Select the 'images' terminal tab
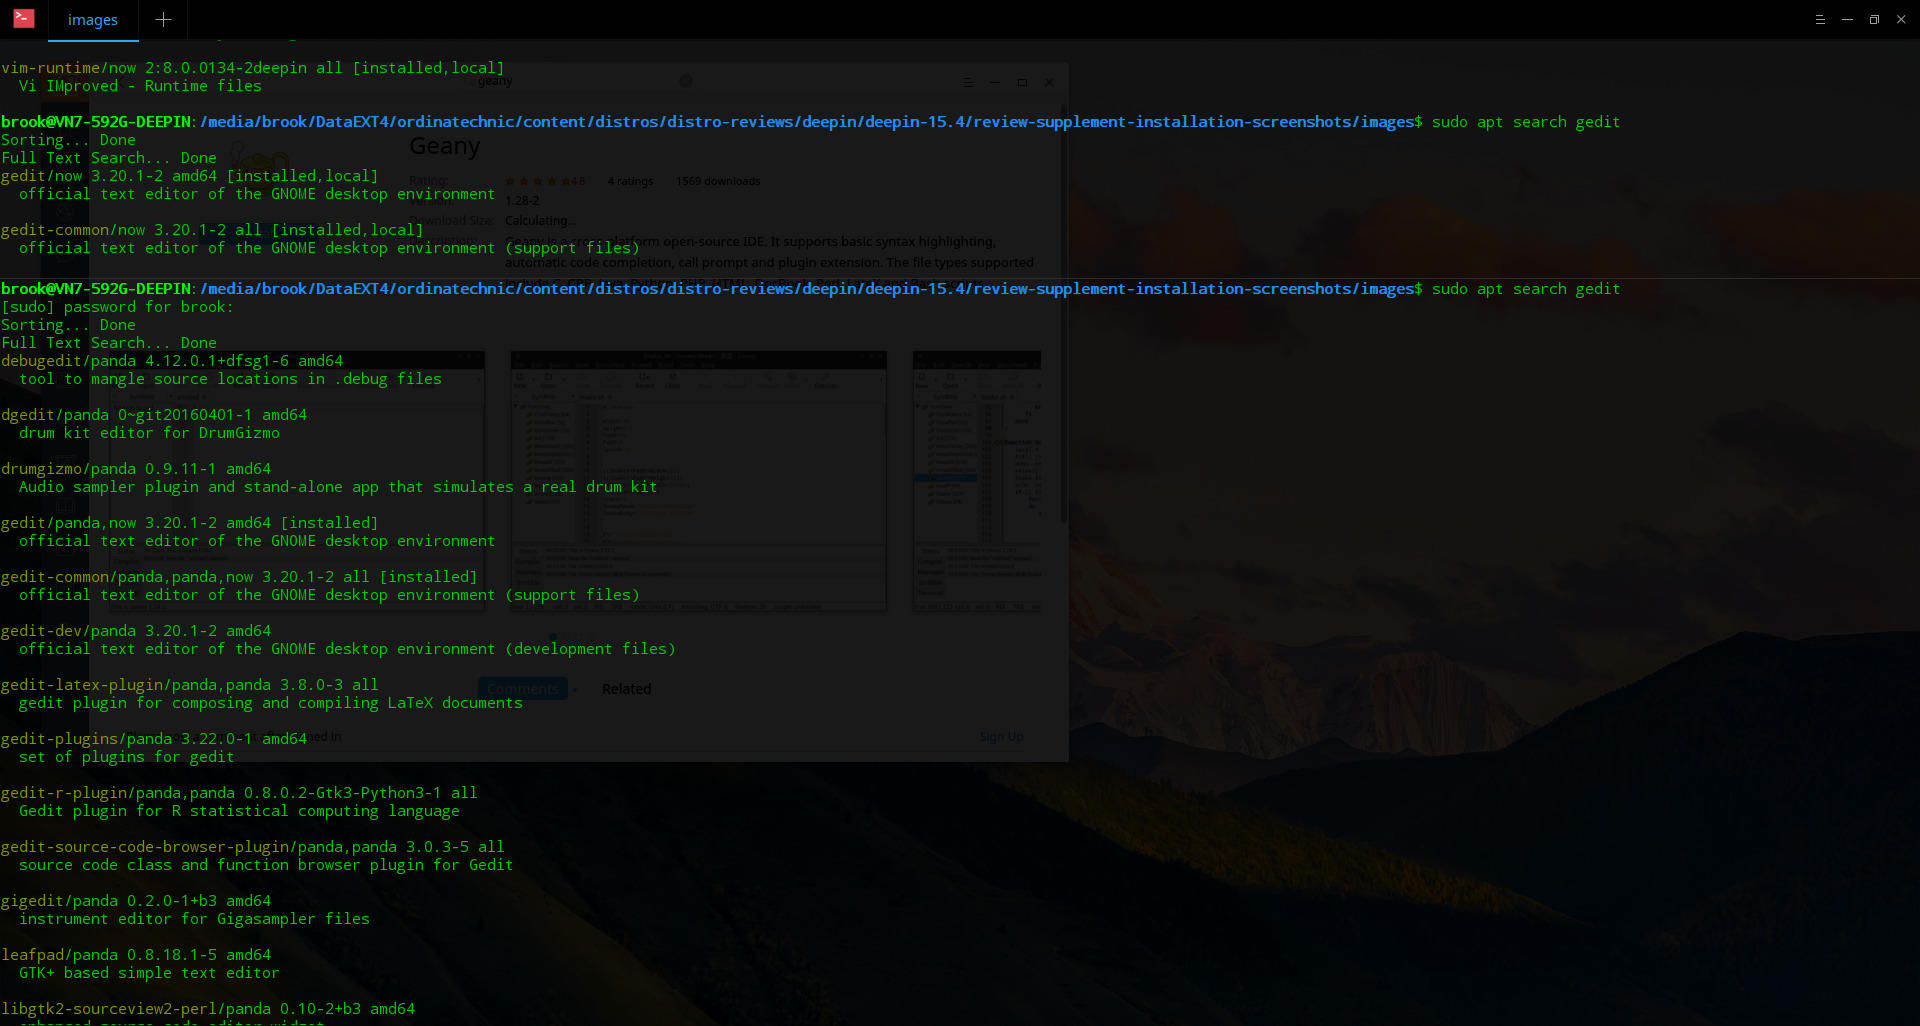 pos(93,20)
